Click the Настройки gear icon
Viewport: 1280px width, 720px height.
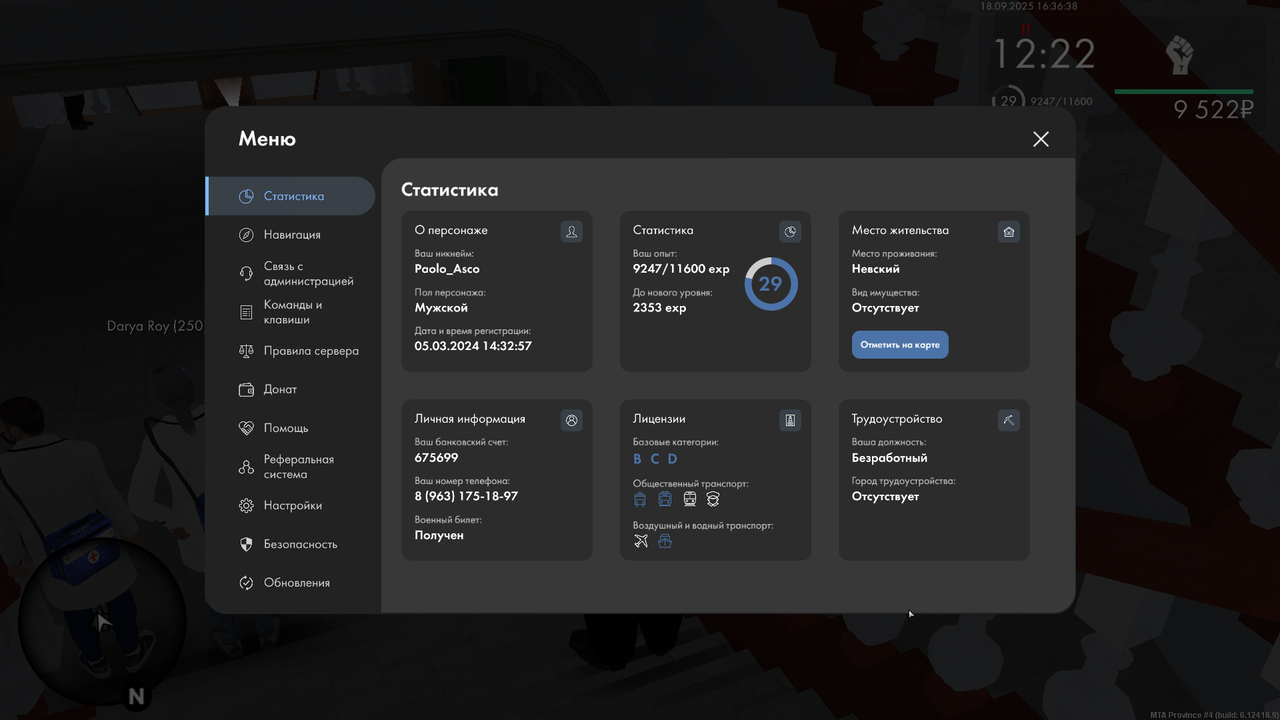click(246, 506)
